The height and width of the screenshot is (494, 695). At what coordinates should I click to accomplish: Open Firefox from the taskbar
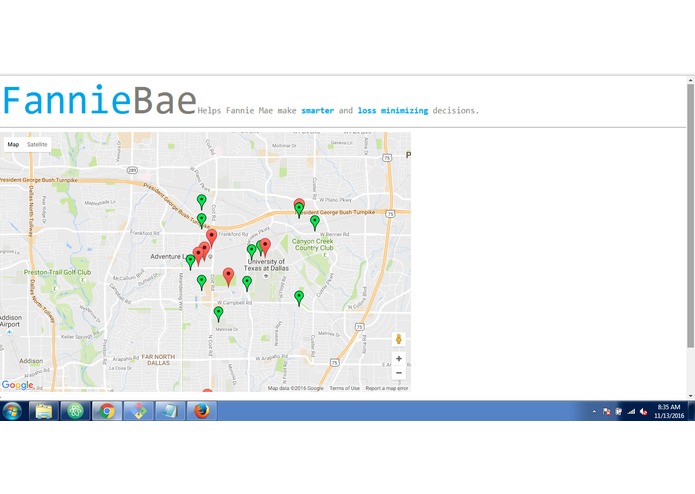[202, 411]
